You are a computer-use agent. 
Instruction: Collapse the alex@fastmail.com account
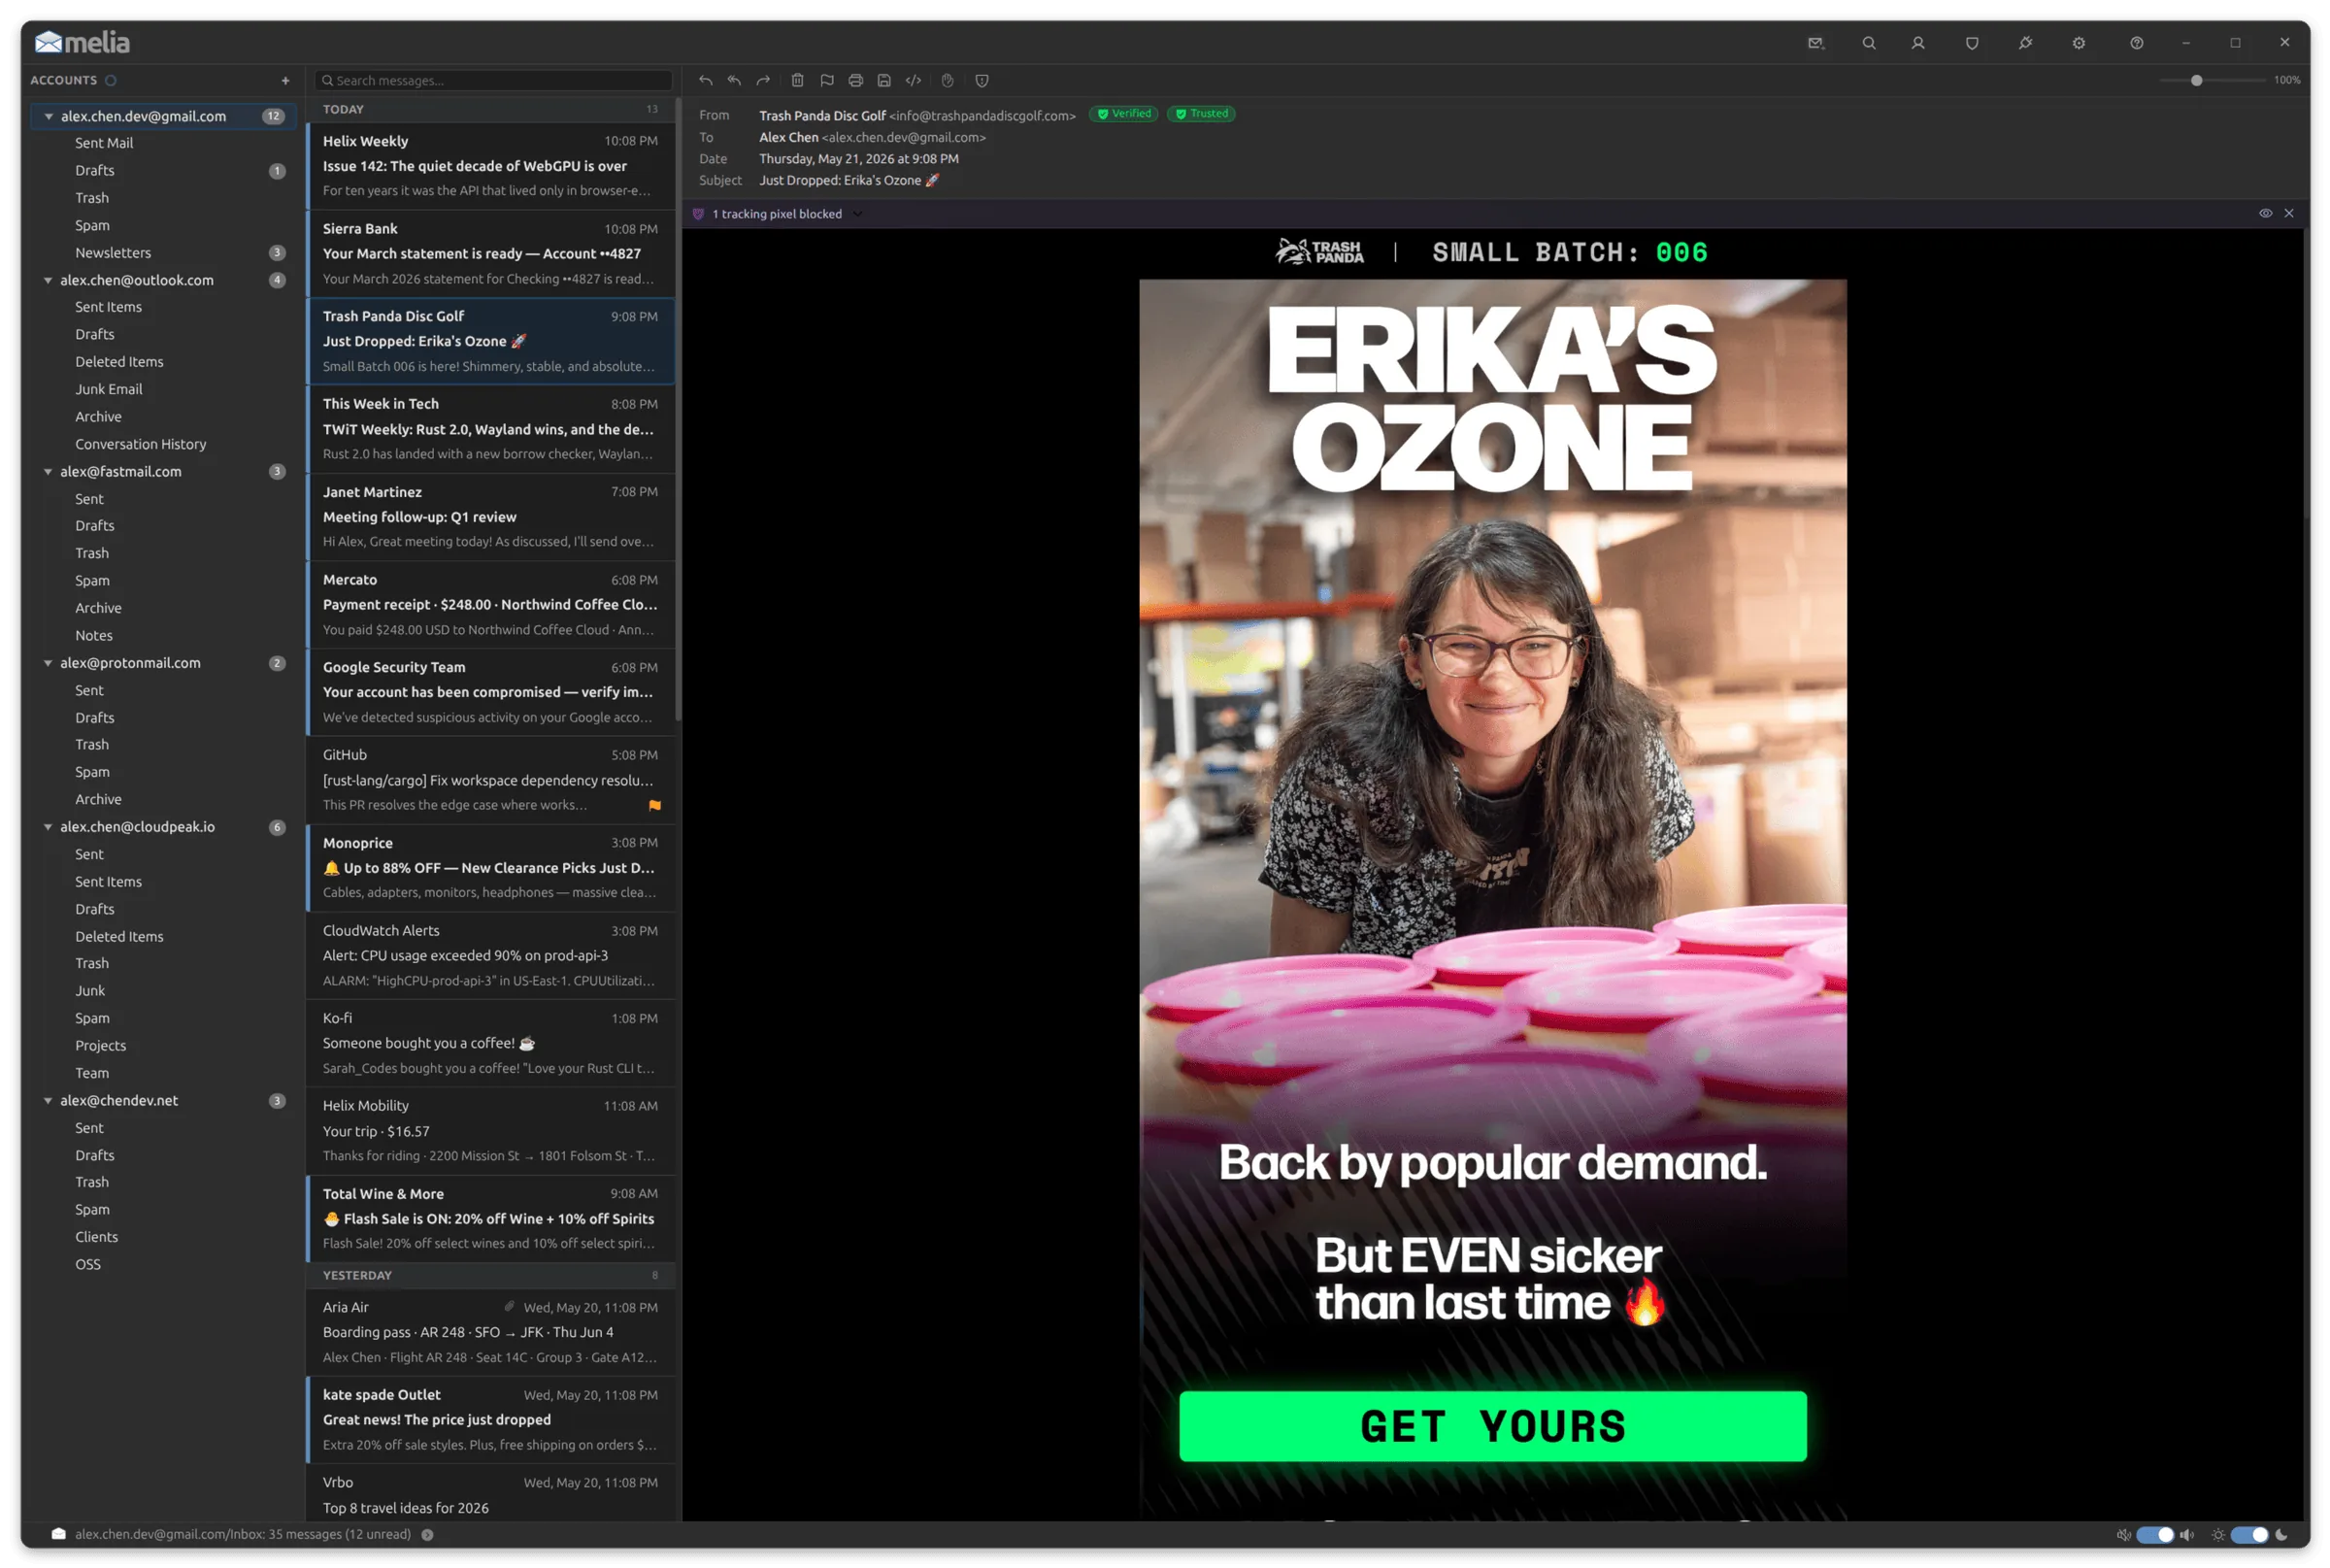point(48,471)
